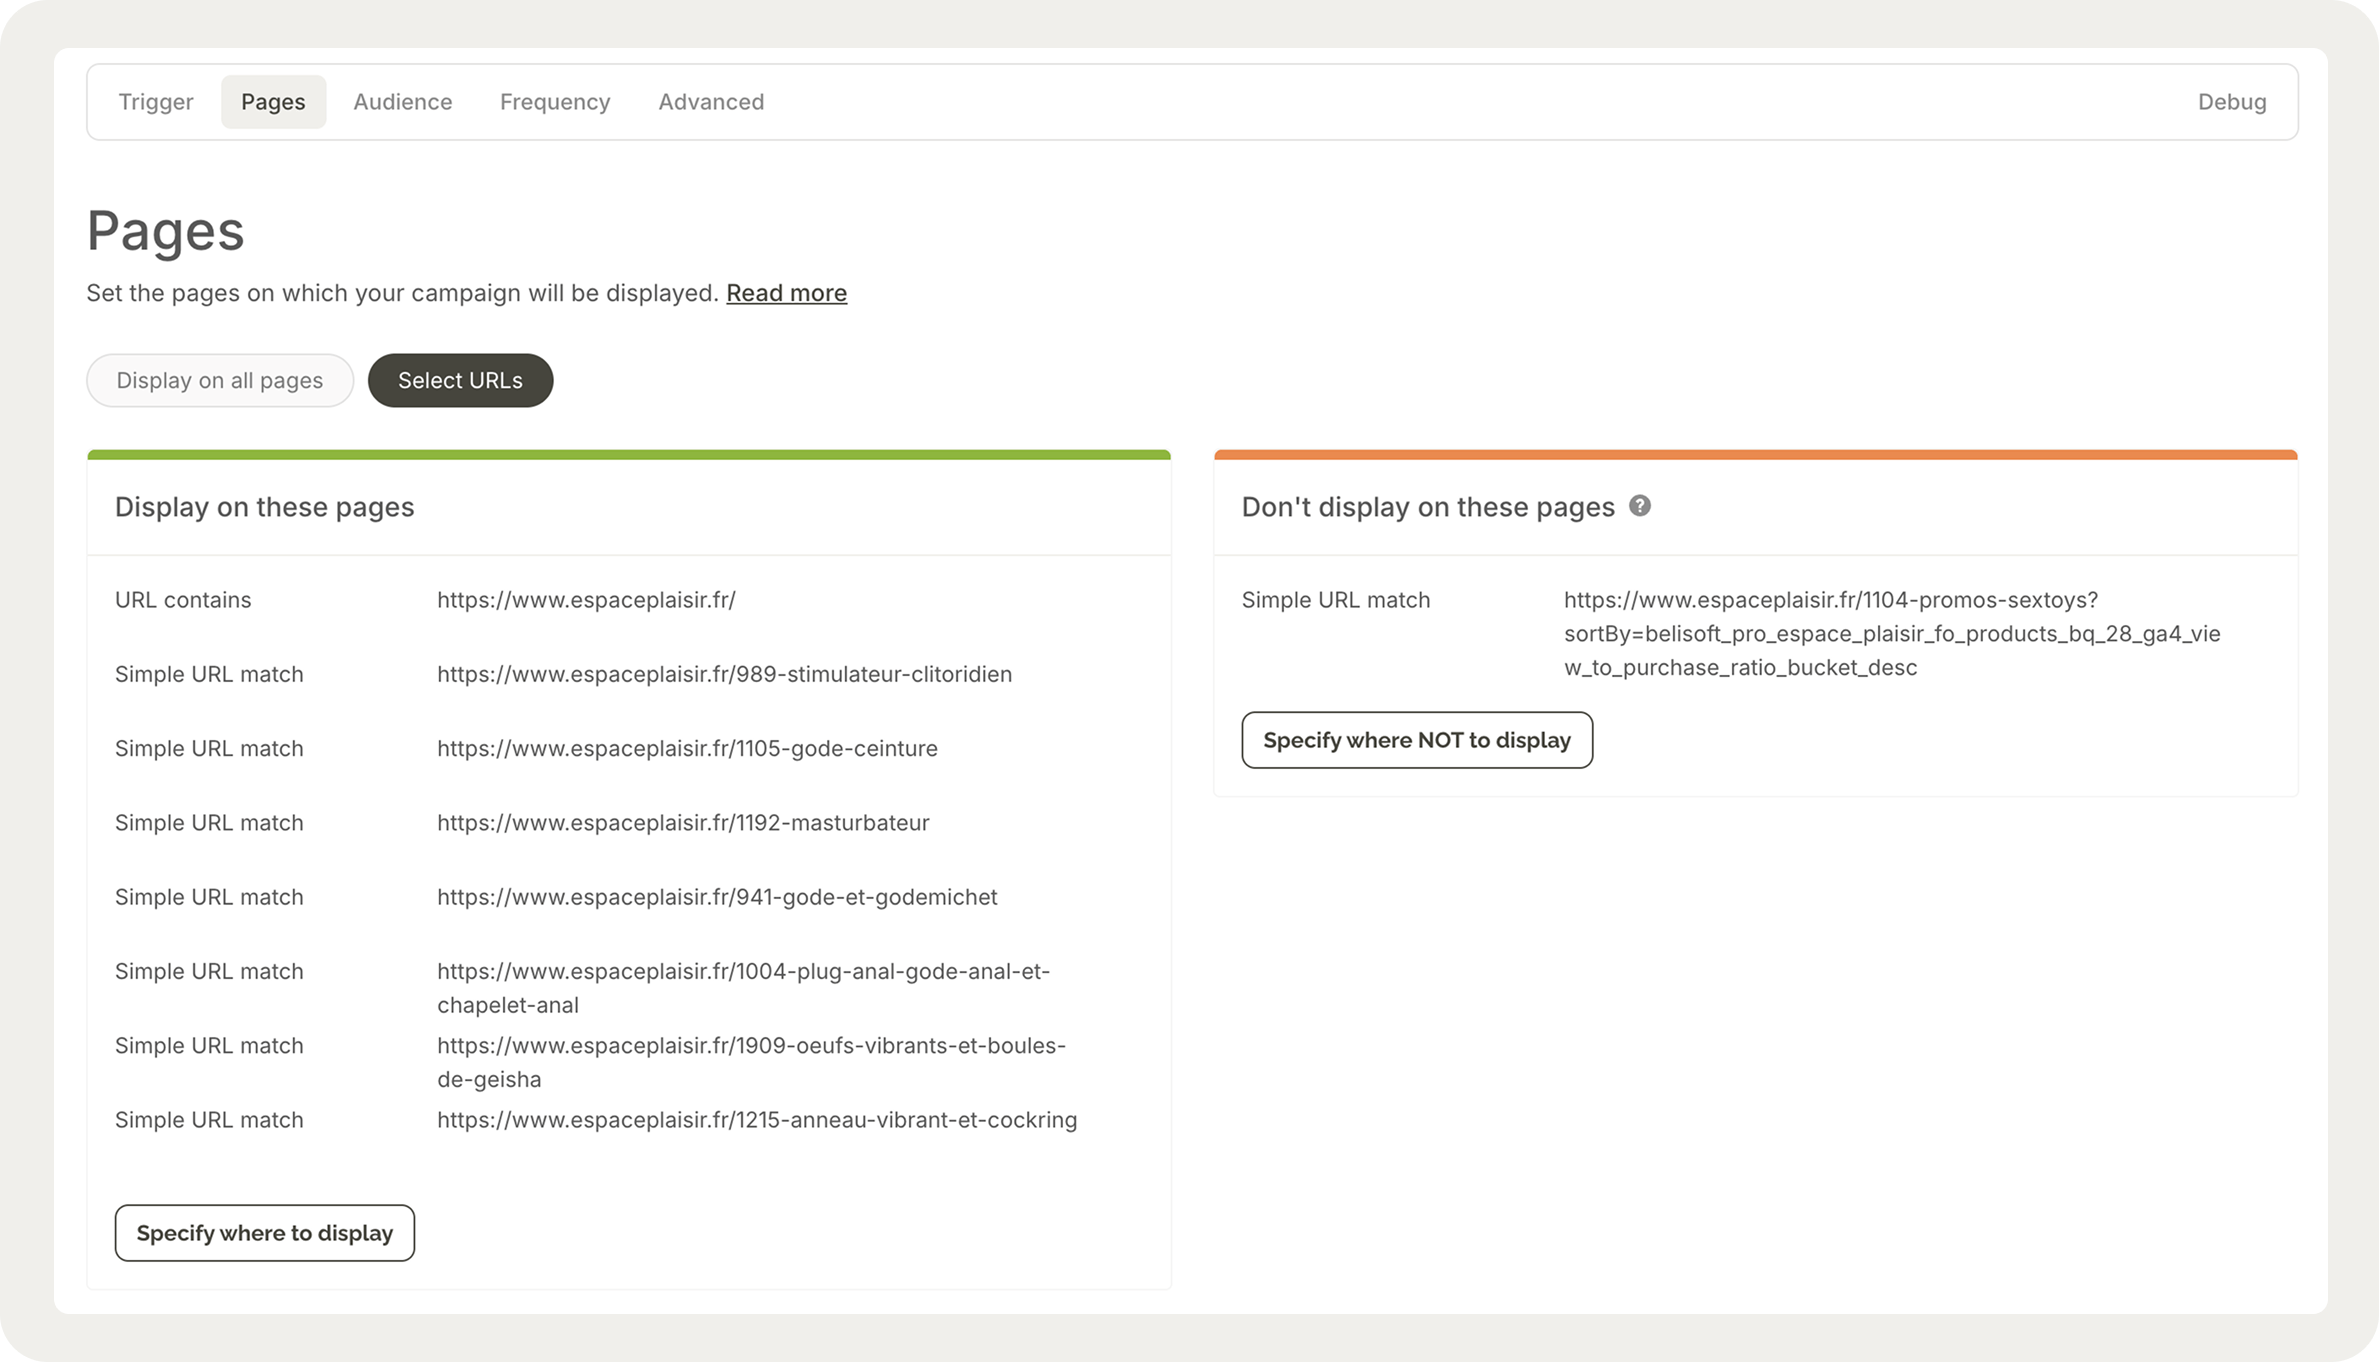The height and width of the screenshot is (1362, 2379).
Task: Select the 1105-gode-ceinture URL entry
Action: (x=687, y=748)
